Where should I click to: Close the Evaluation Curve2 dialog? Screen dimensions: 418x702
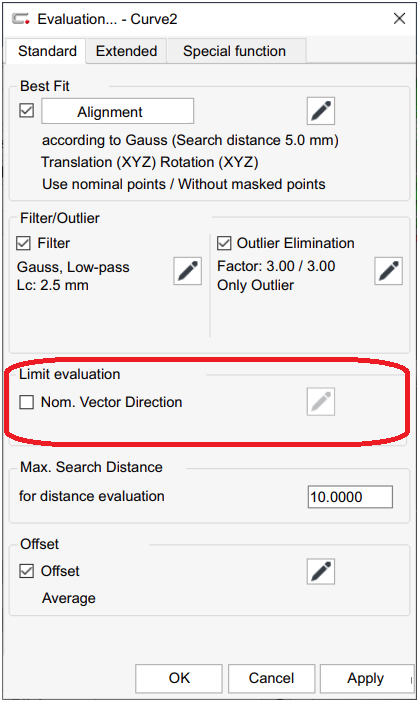click(x=399, y=19)
